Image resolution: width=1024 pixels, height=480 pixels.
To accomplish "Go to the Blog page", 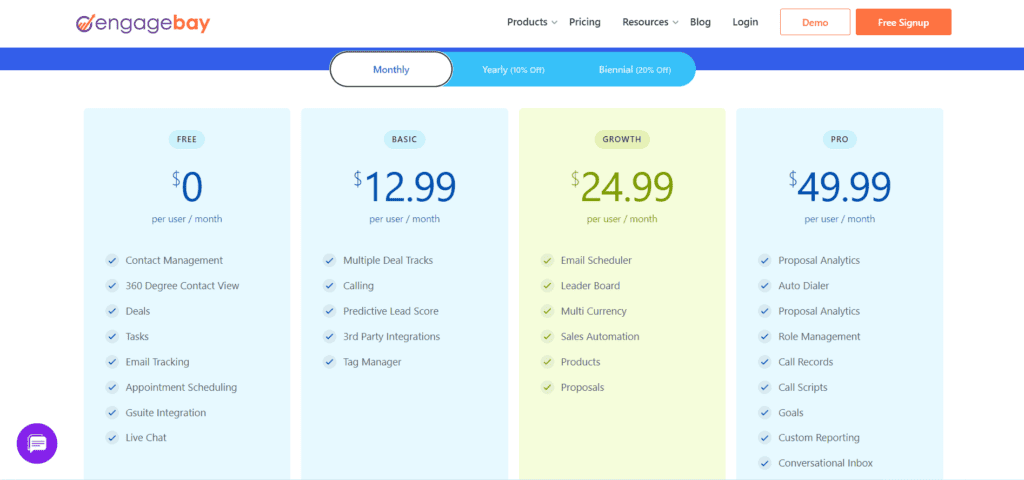I will [700, 22].
